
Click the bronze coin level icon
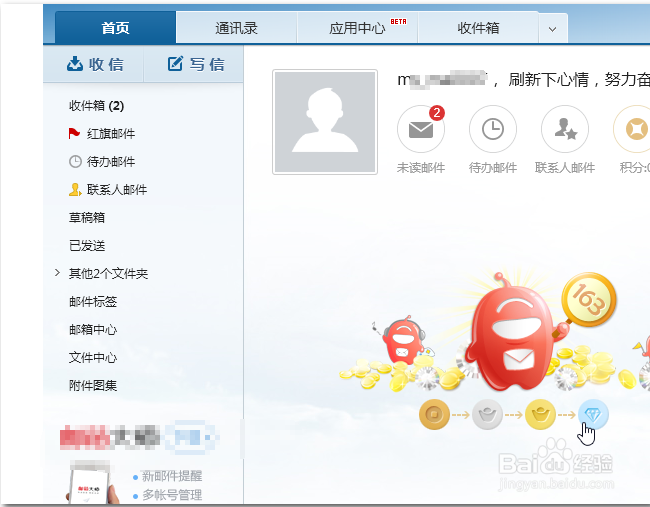coord(434,414)
